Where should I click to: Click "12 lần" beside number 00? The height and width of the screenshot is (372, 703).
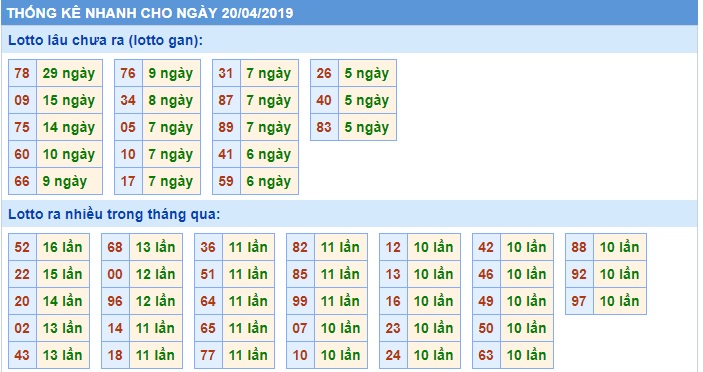(x=156, y=274)
